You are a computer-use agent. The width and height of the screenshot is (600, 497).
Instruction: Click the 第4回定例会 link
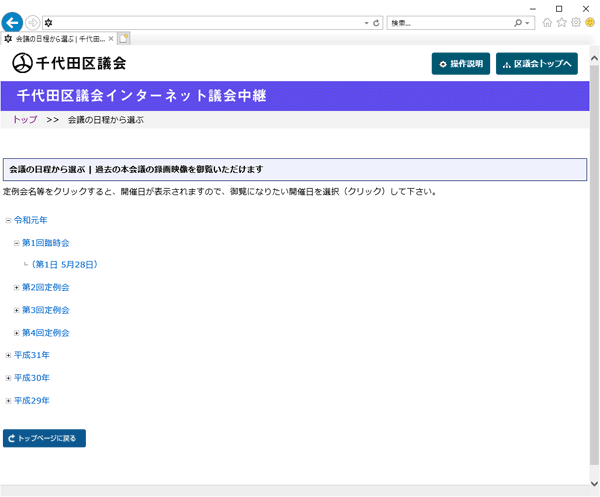46,332
